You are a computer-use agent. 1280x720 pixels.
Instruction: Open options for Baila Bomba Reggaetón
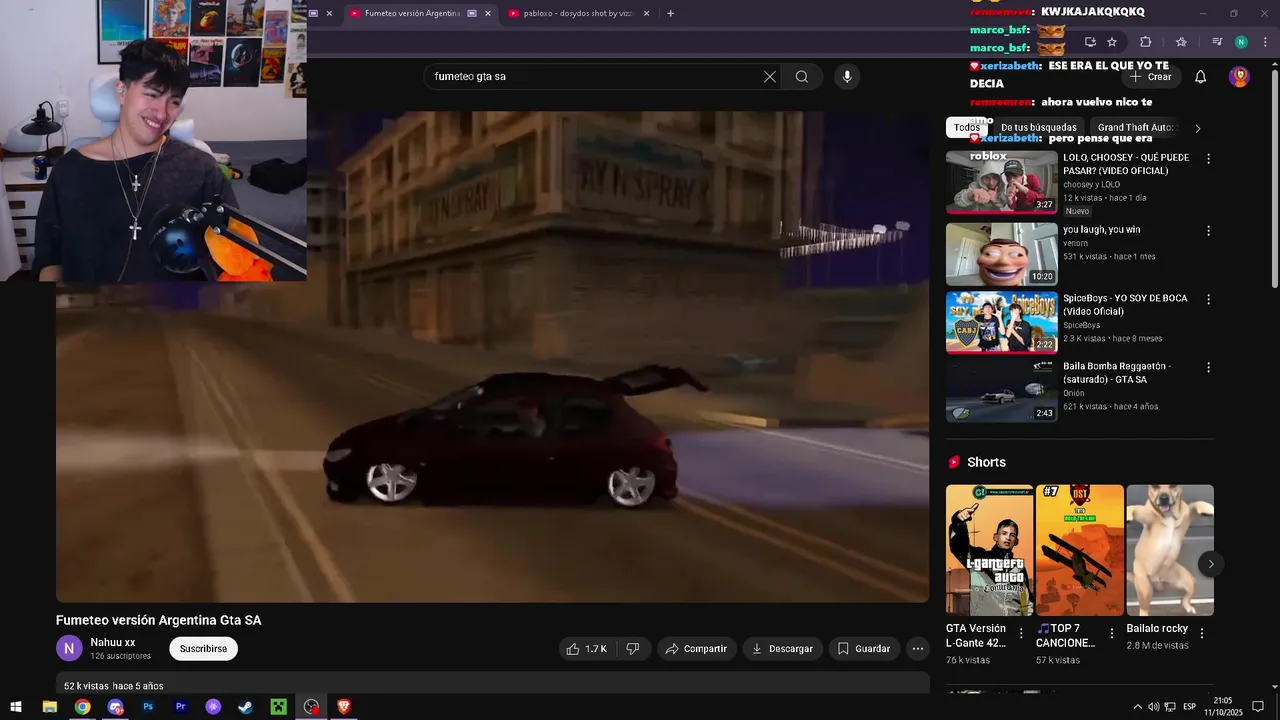pyautogui.click(x=1208, y=367)
